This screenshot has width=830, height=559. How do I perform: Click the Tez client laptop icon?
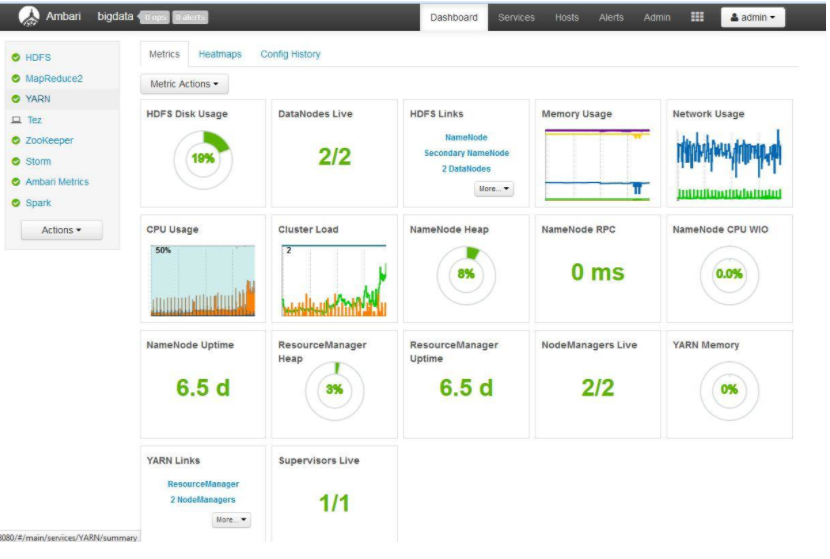coord(16,120)
